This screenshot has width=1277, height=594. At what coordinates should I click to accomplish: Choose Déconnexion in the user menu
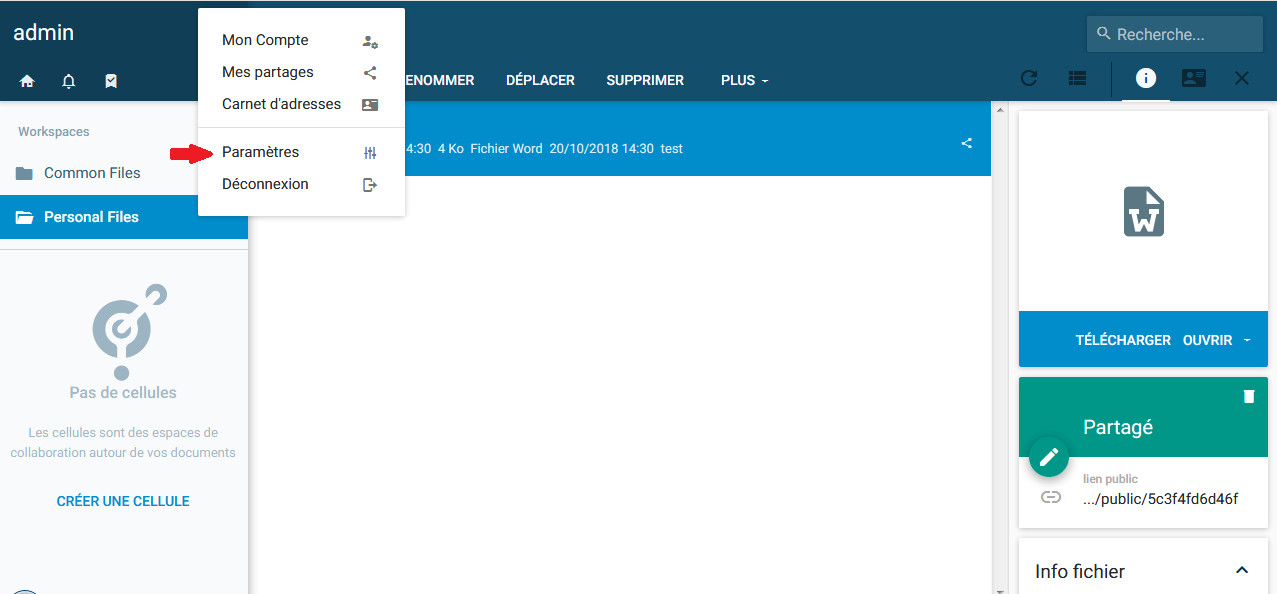tap(265, 184)
